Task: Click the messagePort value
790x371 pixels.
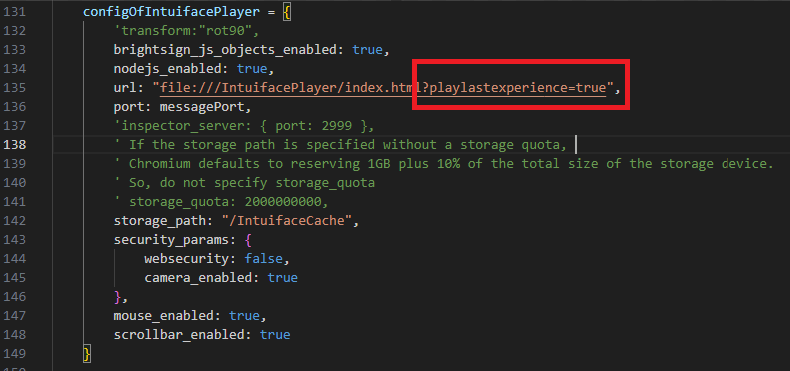Action: tap(202, 107)
